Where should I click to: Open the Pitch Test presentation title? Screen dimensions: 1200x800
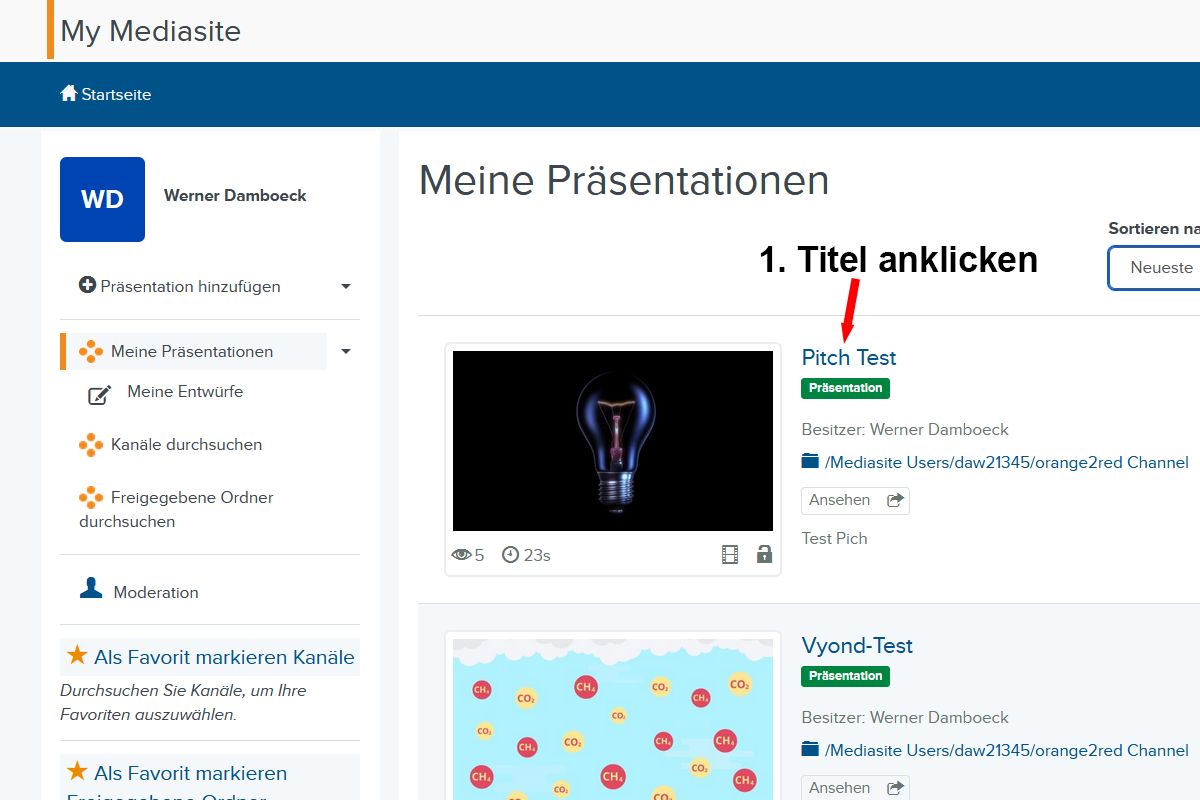click(x=849, y=357)
